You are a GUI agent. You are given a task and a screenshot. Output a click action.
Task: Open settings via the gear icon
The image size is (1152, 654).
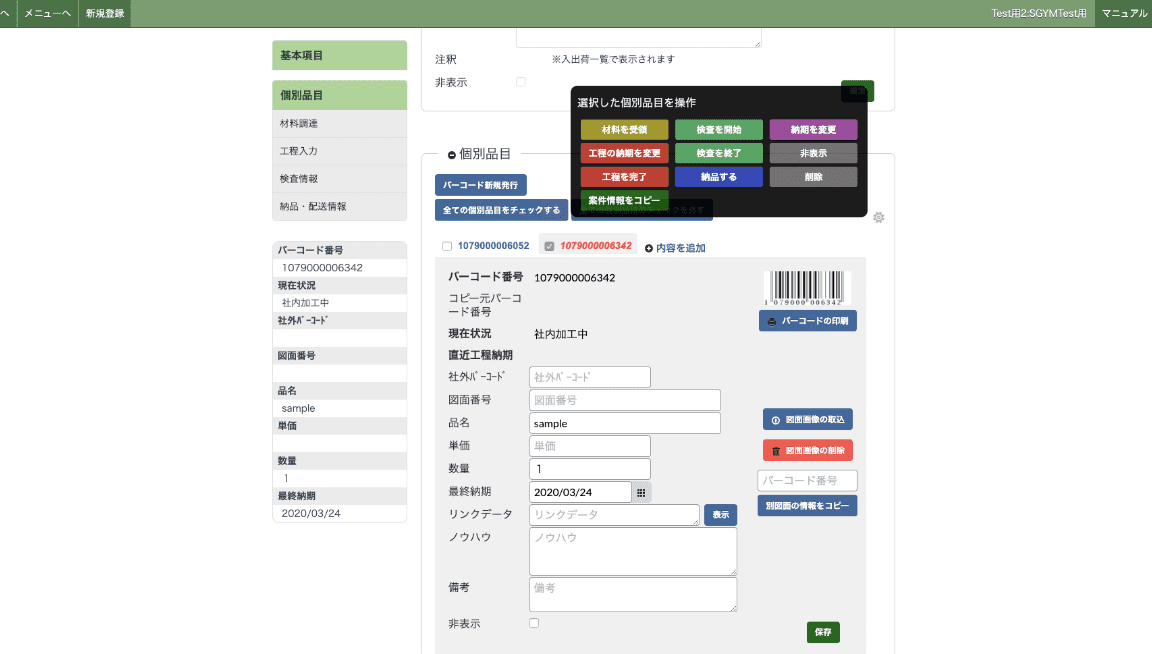(x=878, y=217)
